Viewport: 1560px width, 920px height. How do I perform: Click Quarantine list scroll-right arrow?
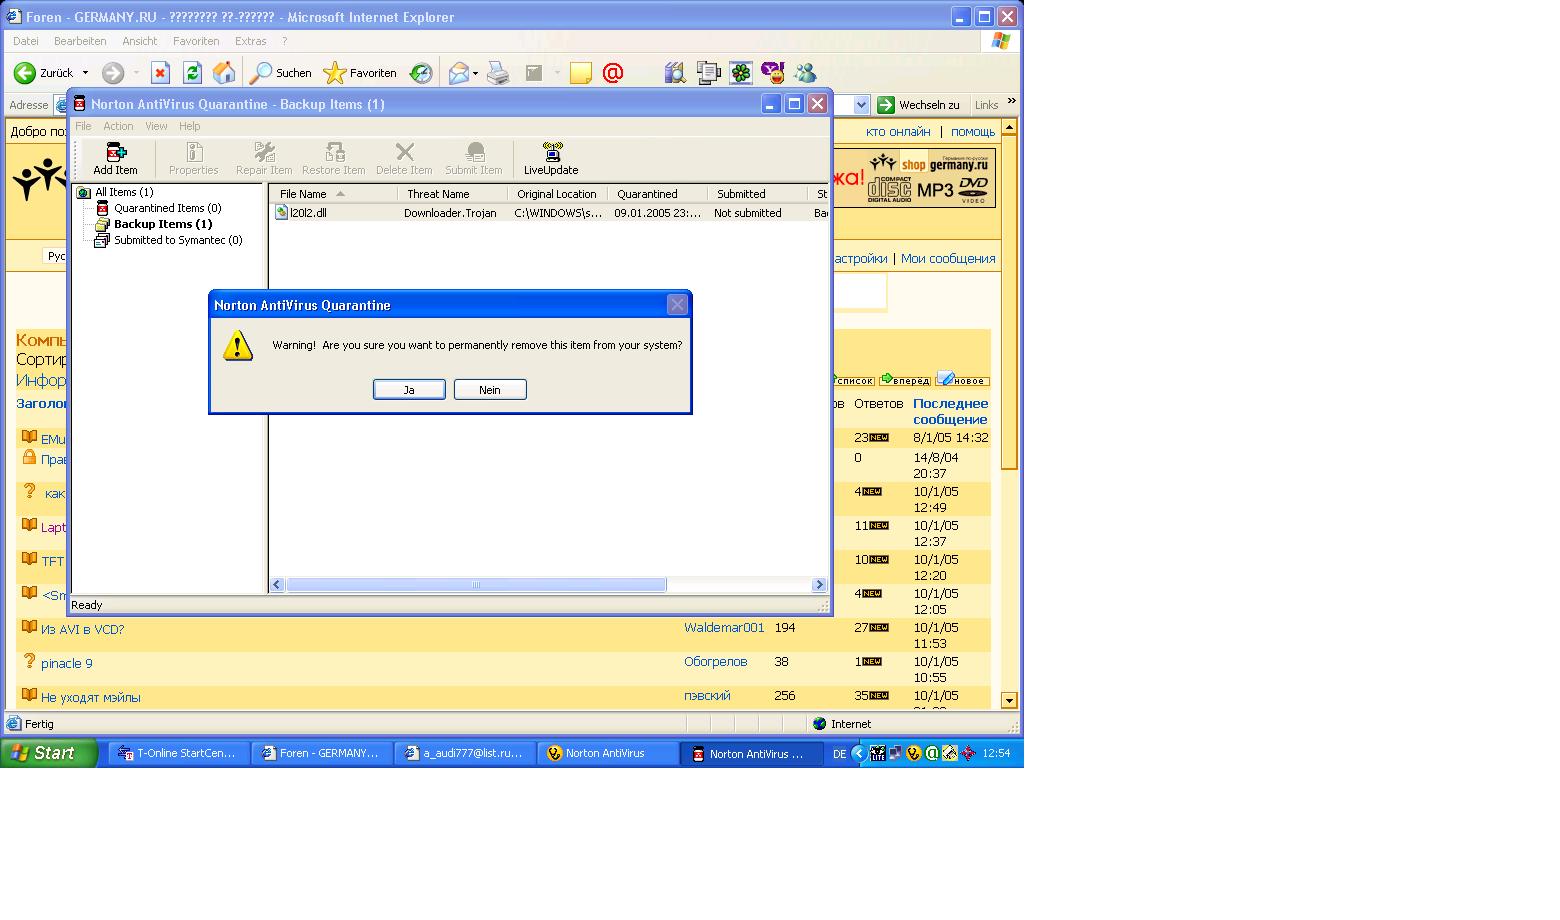pos(819,585)
